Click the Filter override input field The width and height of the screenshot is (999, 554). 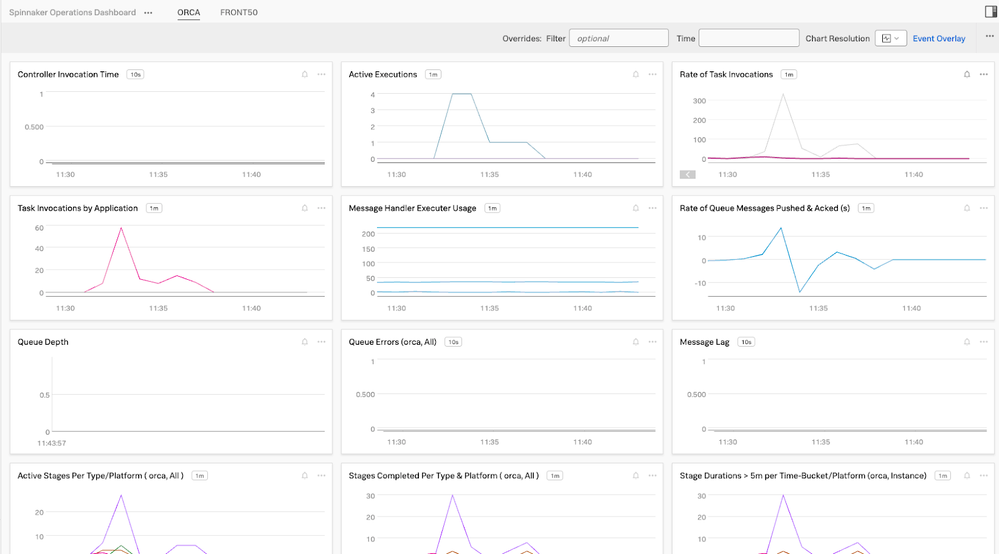click(618, 38)
